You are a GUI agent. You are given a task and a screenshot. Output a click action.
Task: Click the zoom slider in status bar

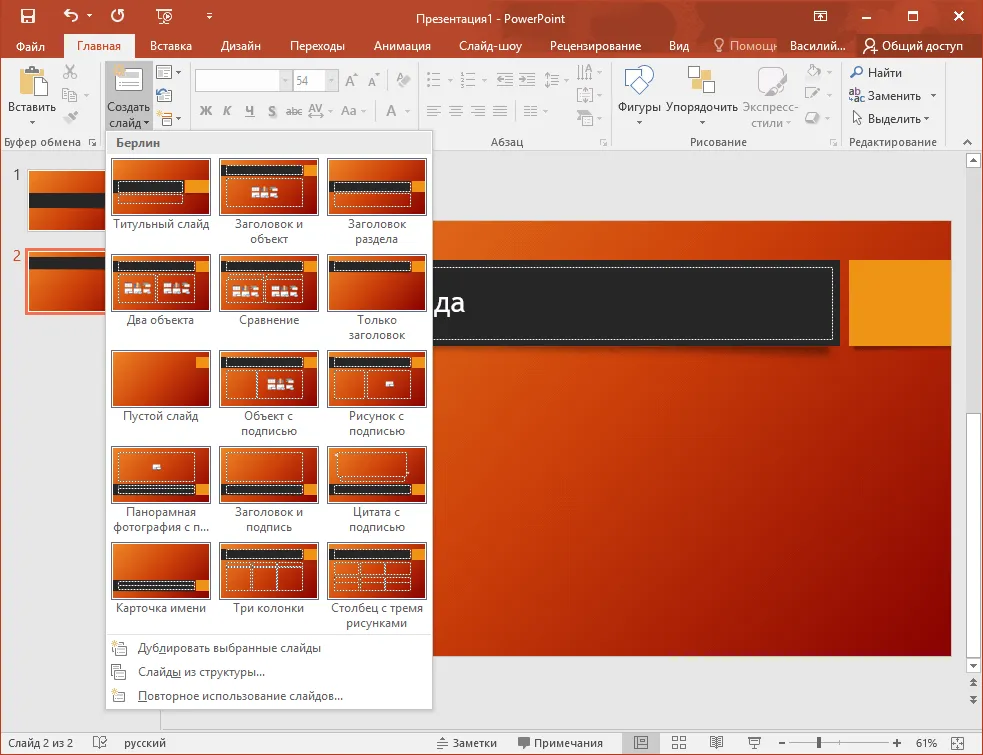[818, 743]
